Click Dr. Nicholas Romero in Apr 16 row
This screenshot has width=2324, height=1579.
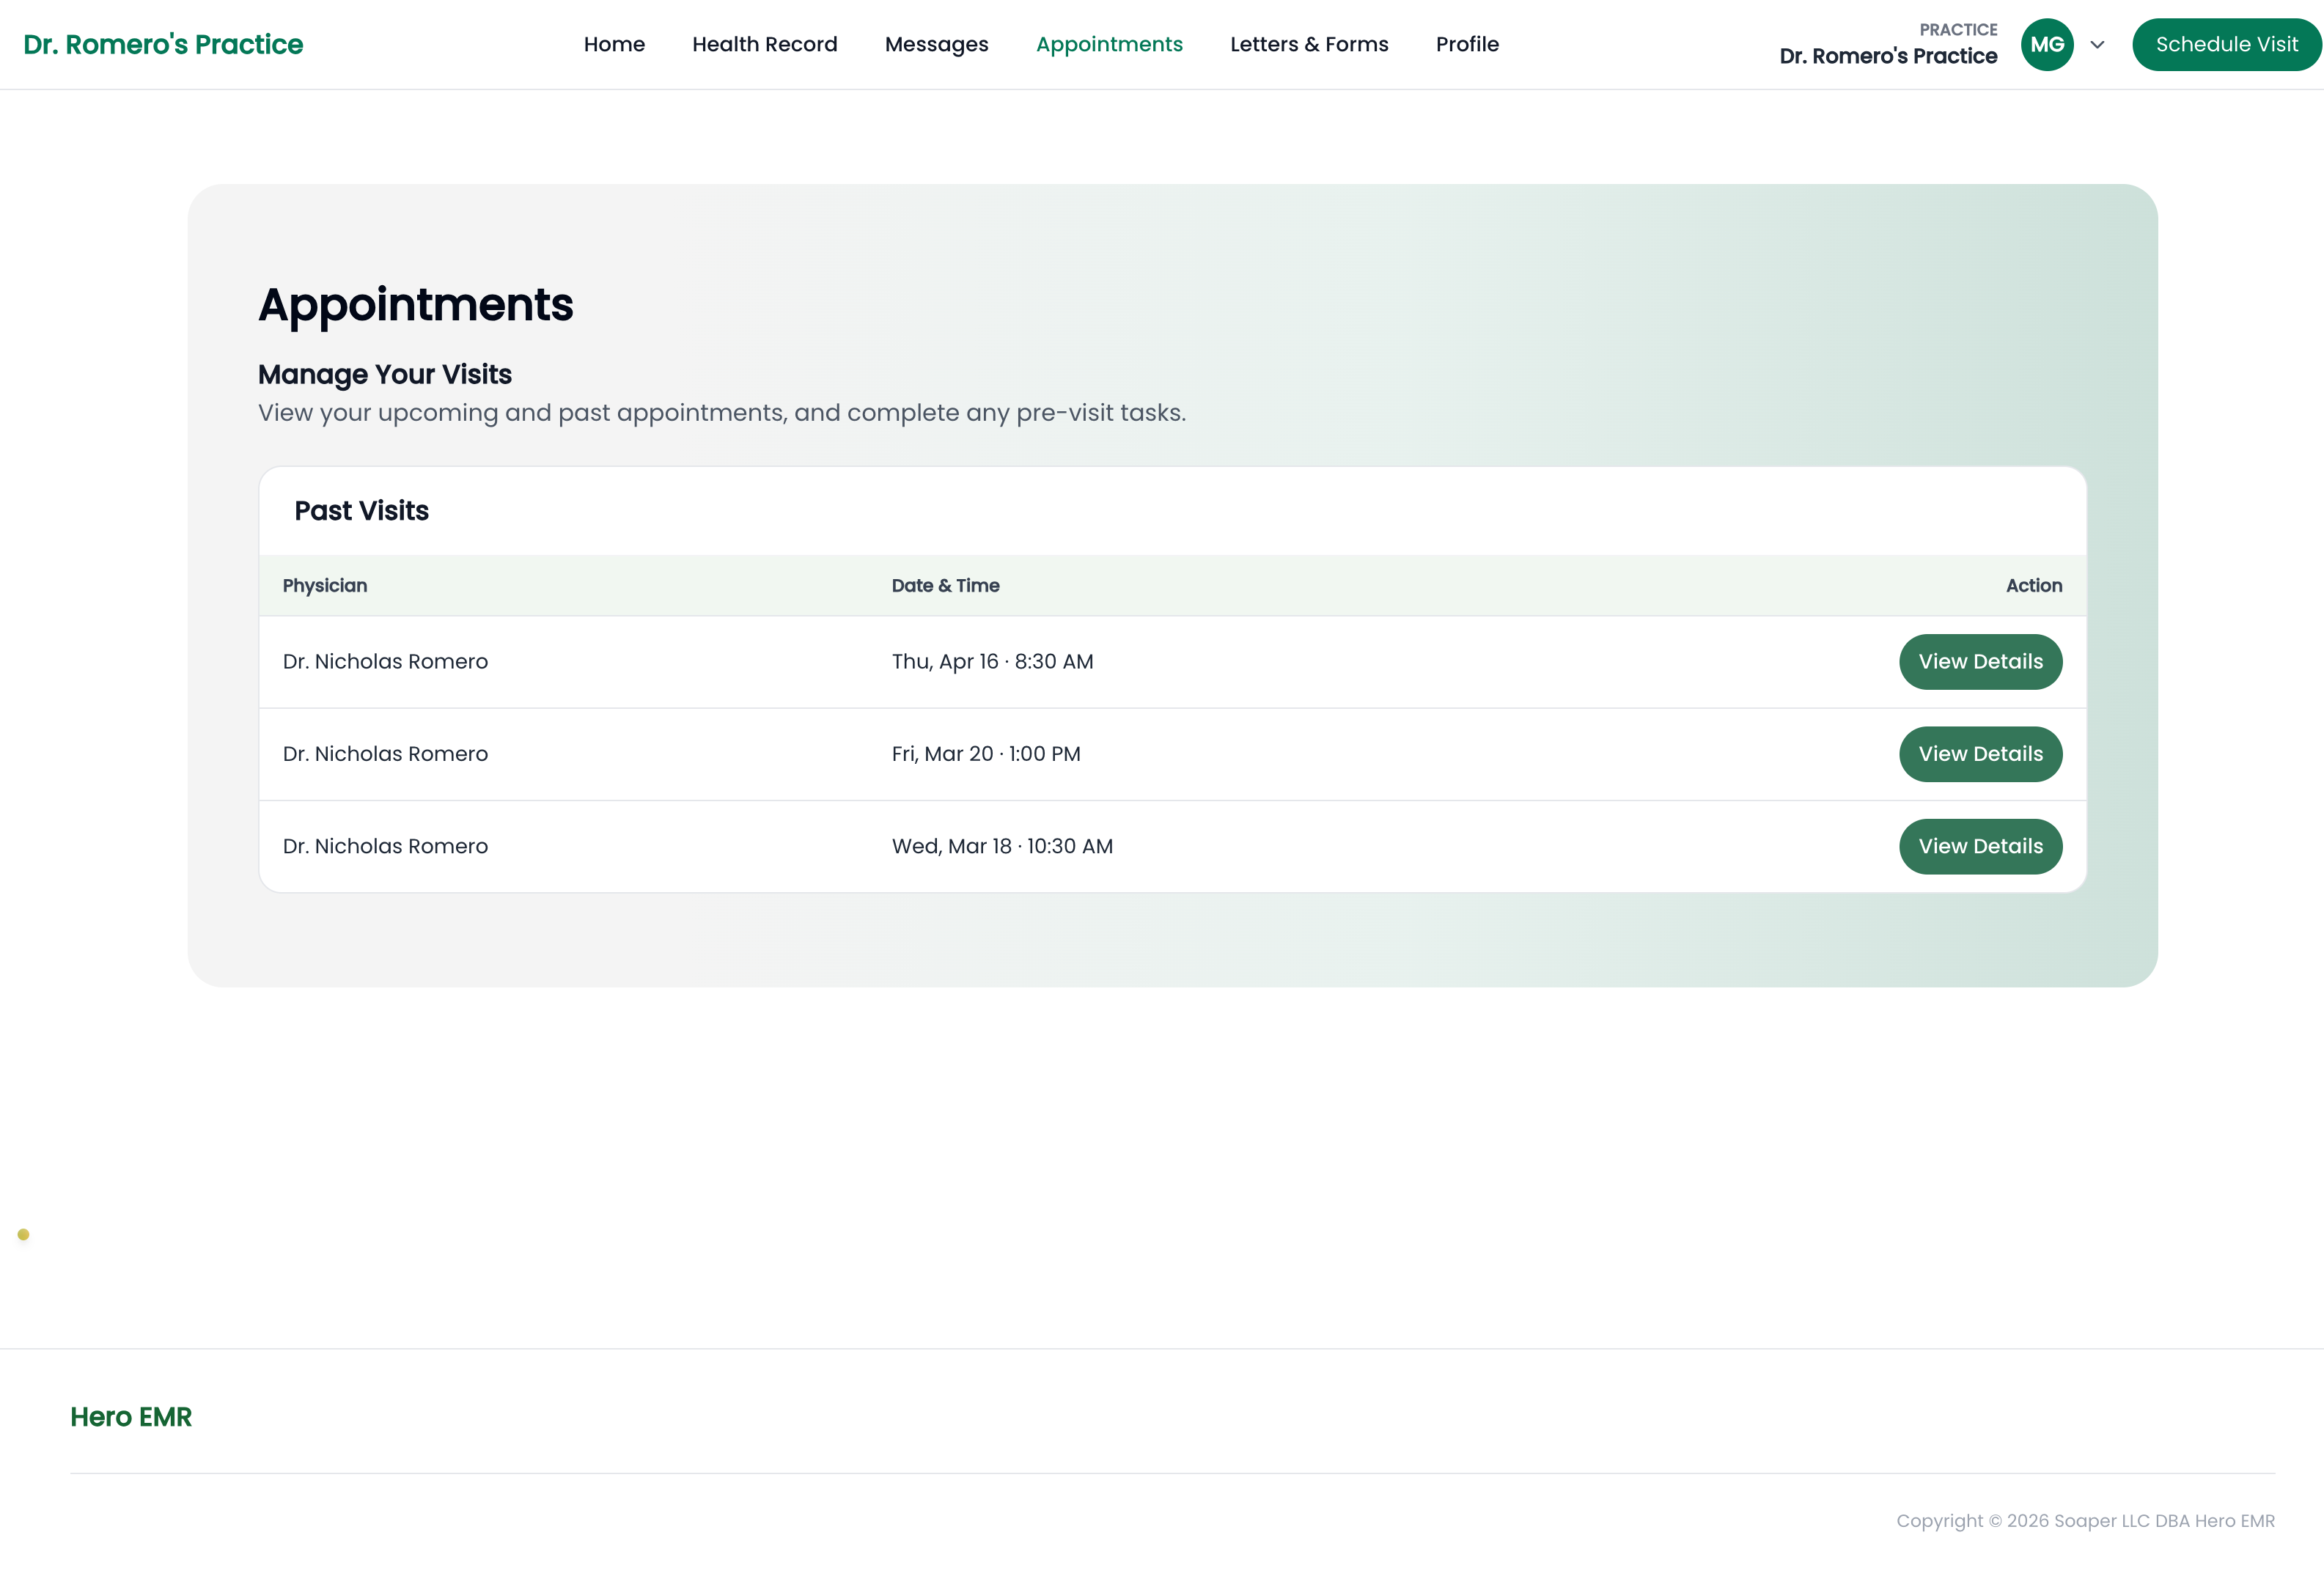[385, 661]
